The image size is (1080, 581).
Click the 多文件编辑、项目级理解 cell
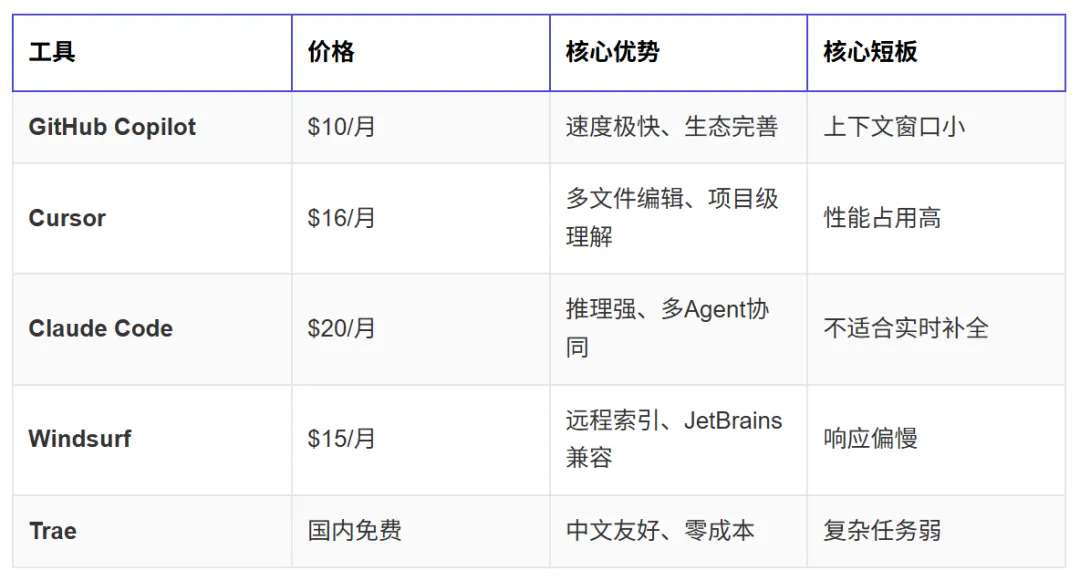tap(678, 218)
